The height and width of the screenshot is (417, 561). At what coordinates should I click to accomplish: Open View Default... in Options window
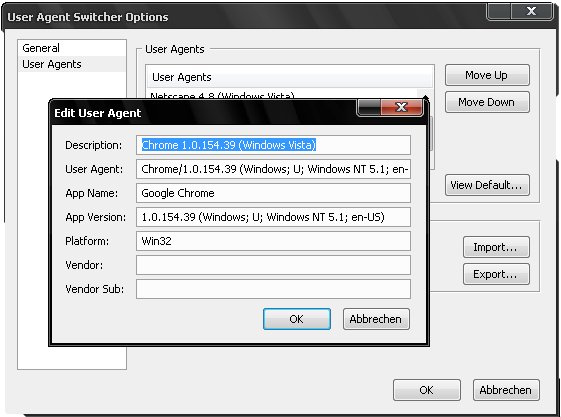487,185
